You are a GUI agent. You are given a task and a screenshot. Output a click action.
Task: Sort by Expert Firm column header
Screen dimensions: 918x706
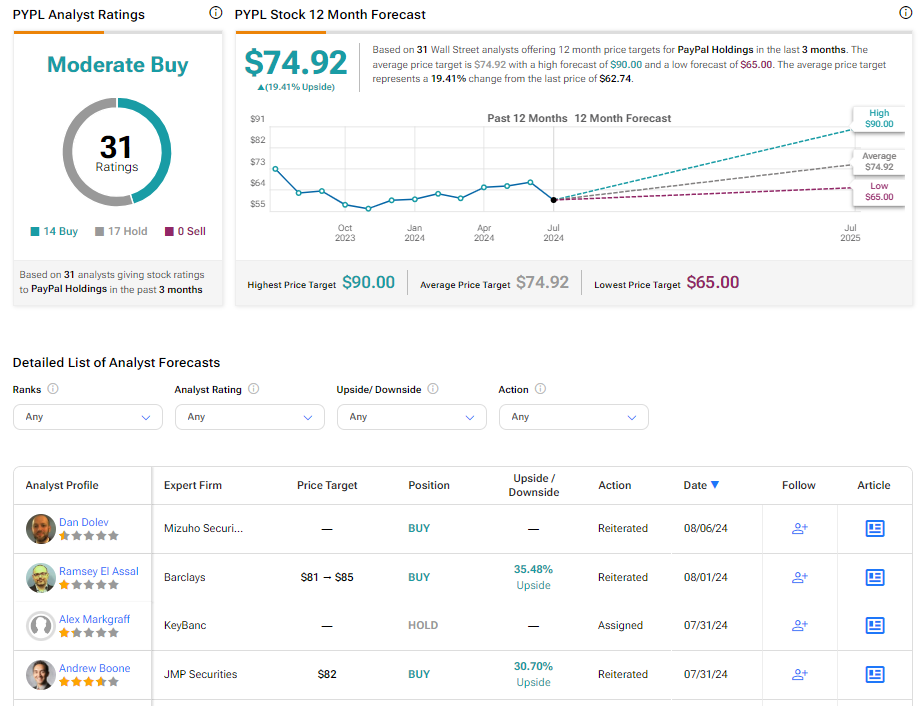click(x=193, y=485)
